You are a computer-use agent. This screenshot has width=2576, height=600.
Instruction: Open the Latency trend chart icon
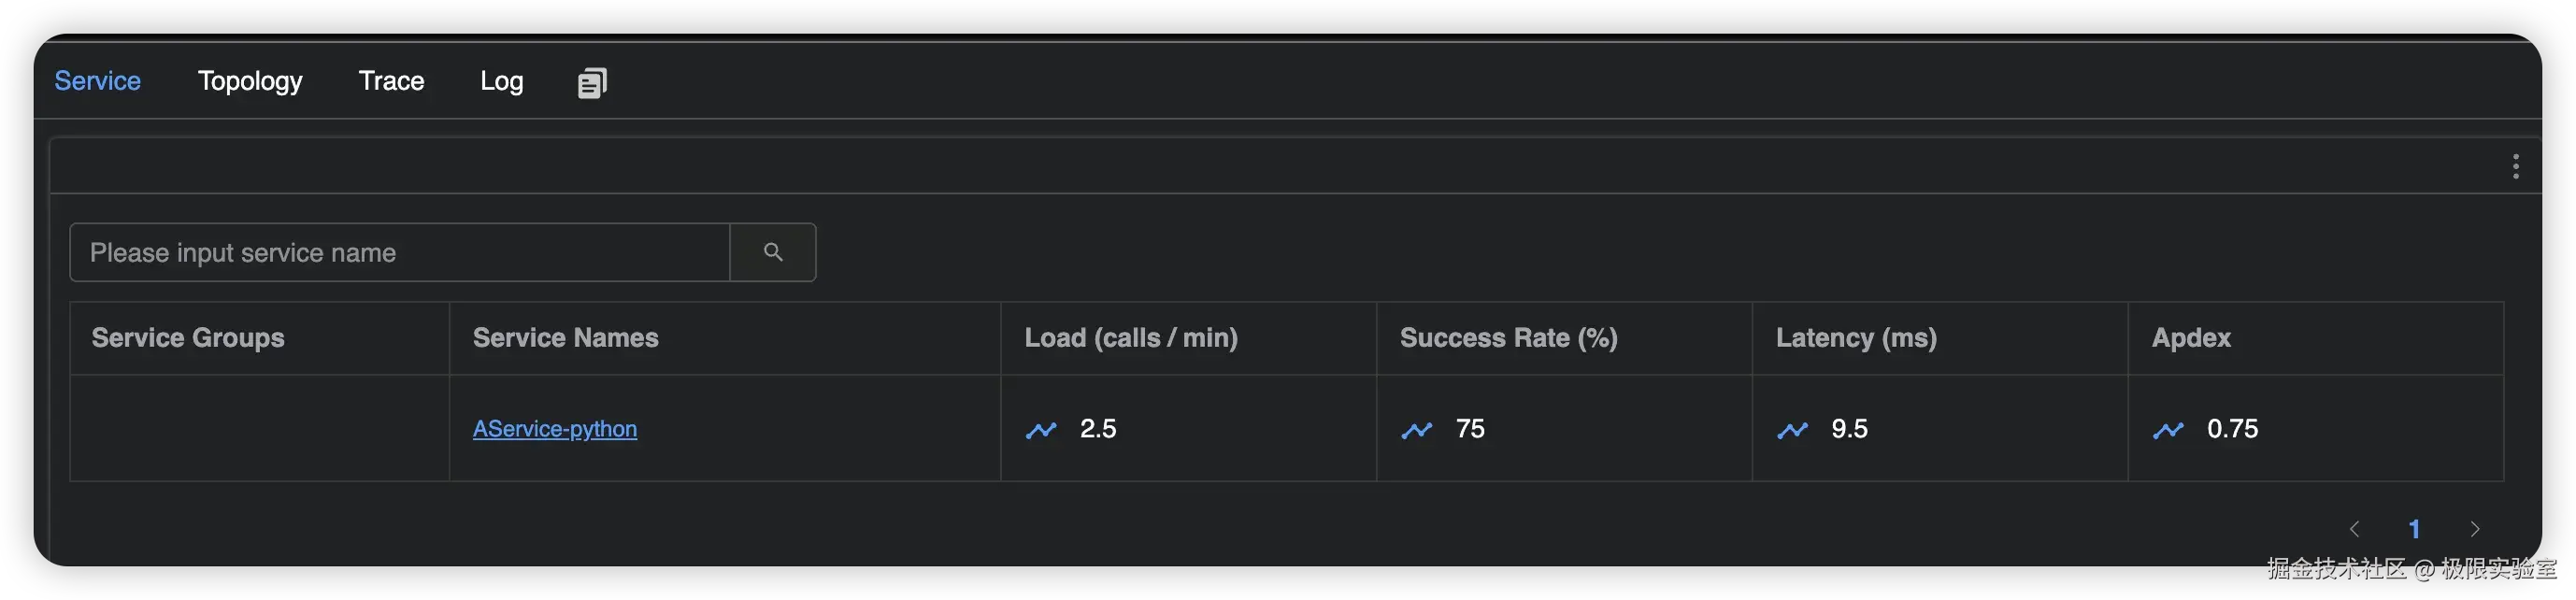1792,430
